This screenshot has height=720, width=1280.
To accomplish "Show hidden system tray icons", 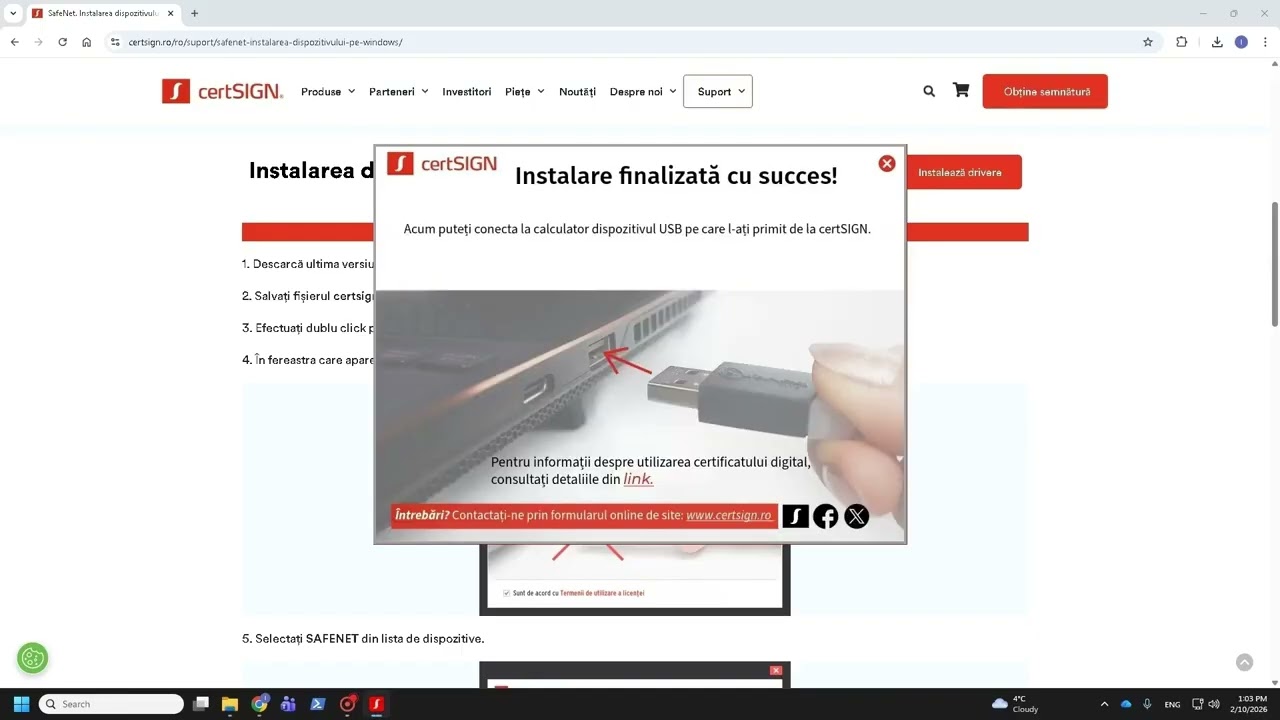I will coord(1104,704).
